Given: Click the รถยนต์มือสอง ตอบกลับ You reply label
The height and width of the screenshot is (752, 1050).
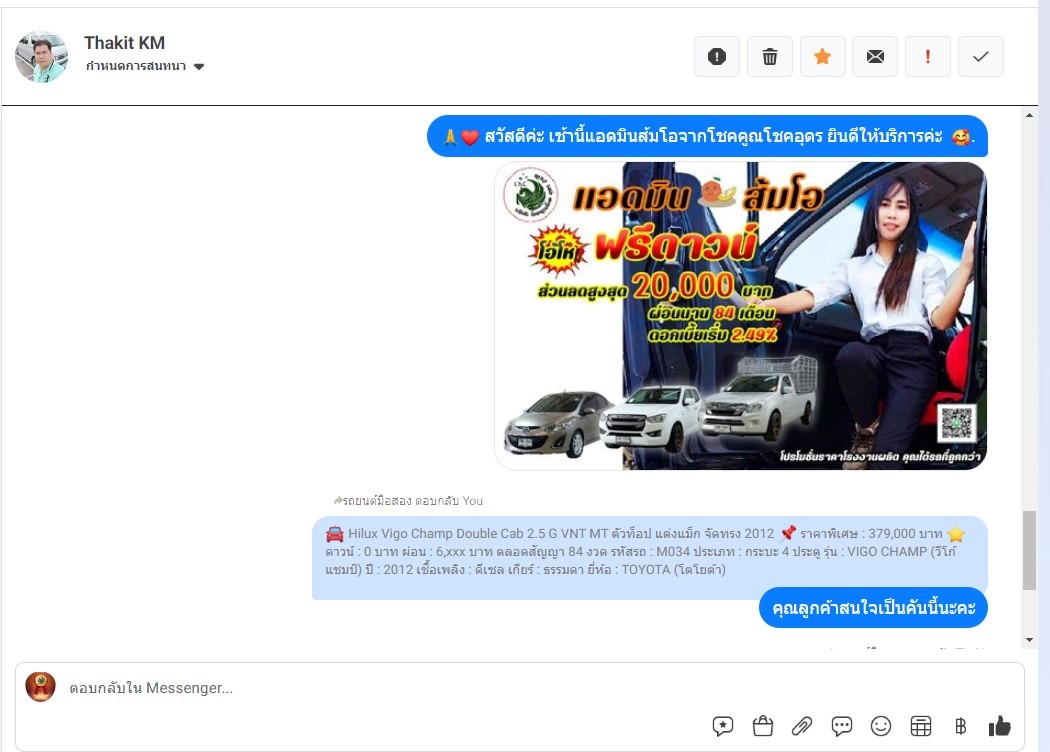Looking at the screenshot, I should 408,501.
